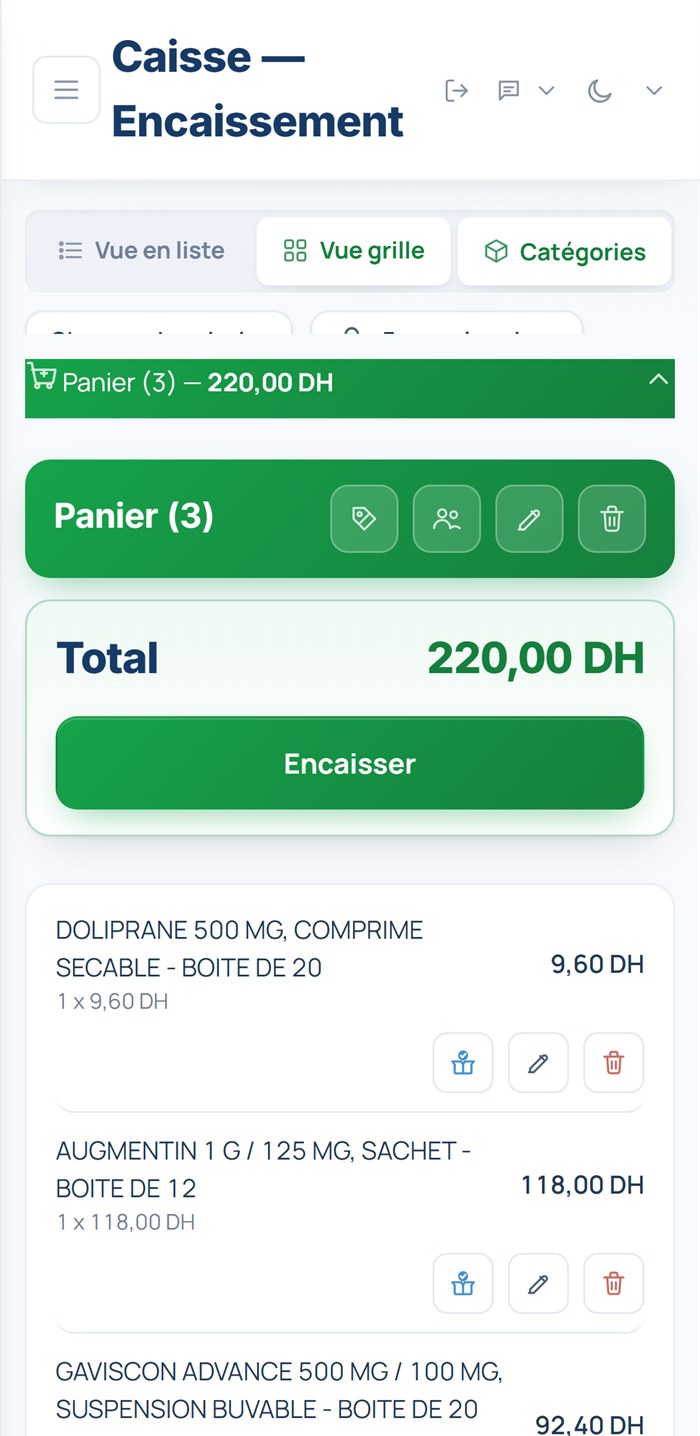Expand chevron next to chat icon
700x1436 pixels.
coord(546,91)
